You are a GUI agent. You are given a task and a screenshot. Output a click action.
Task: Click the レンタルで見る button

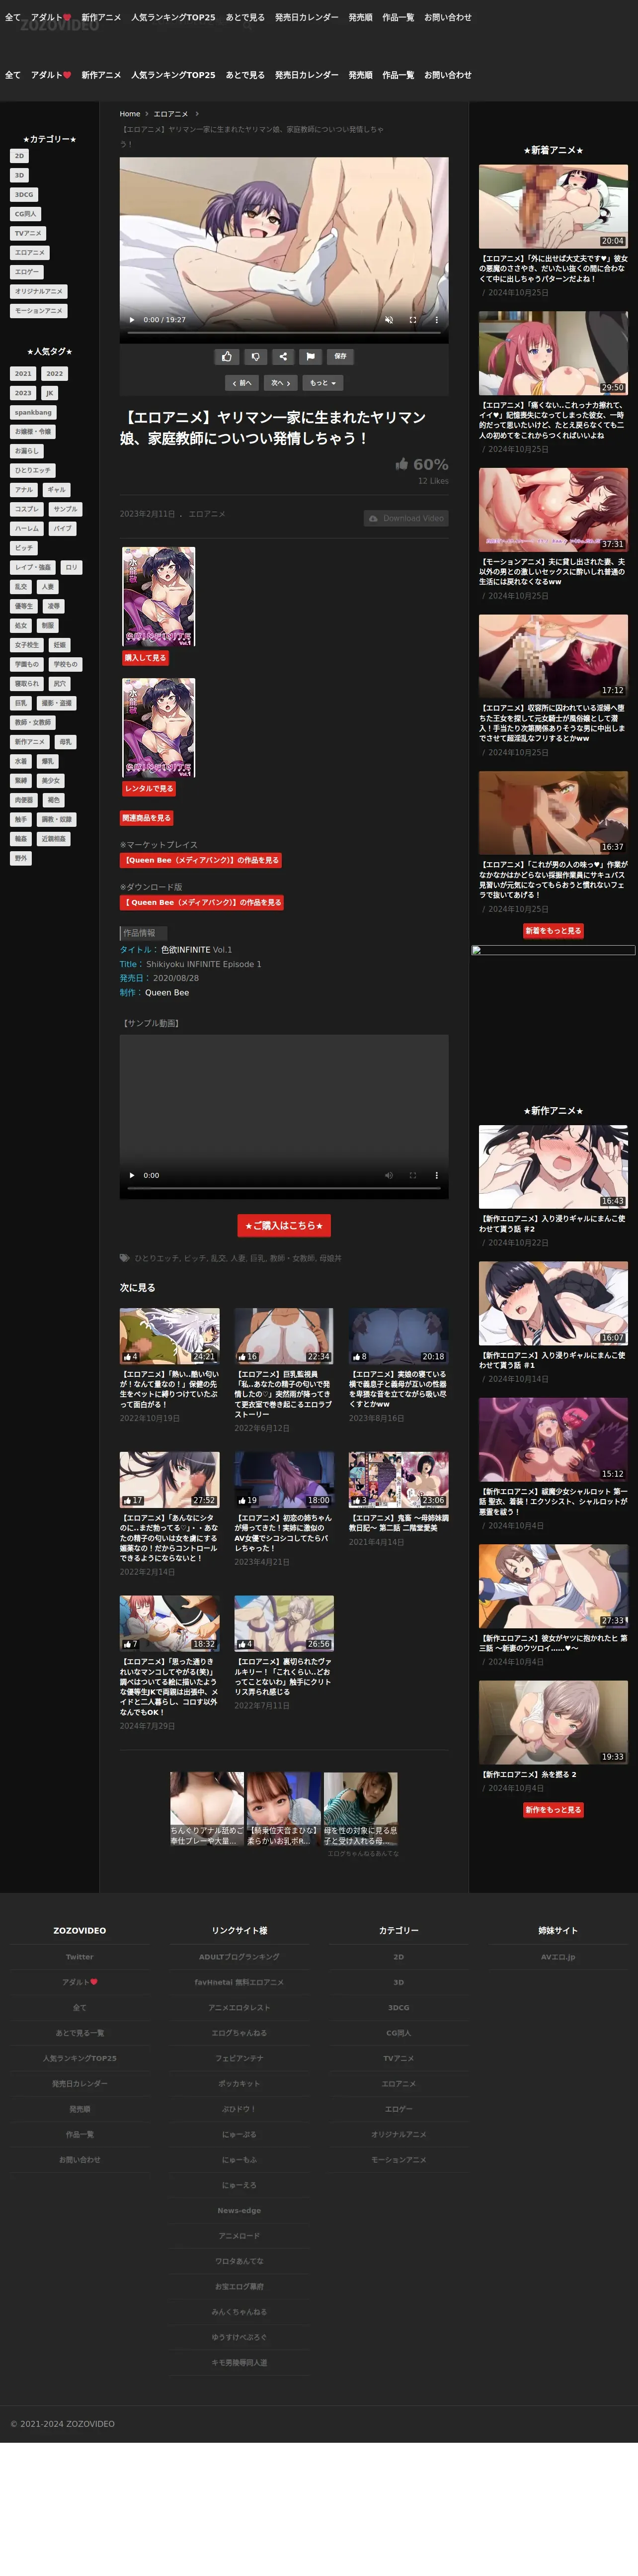(149, 789)
